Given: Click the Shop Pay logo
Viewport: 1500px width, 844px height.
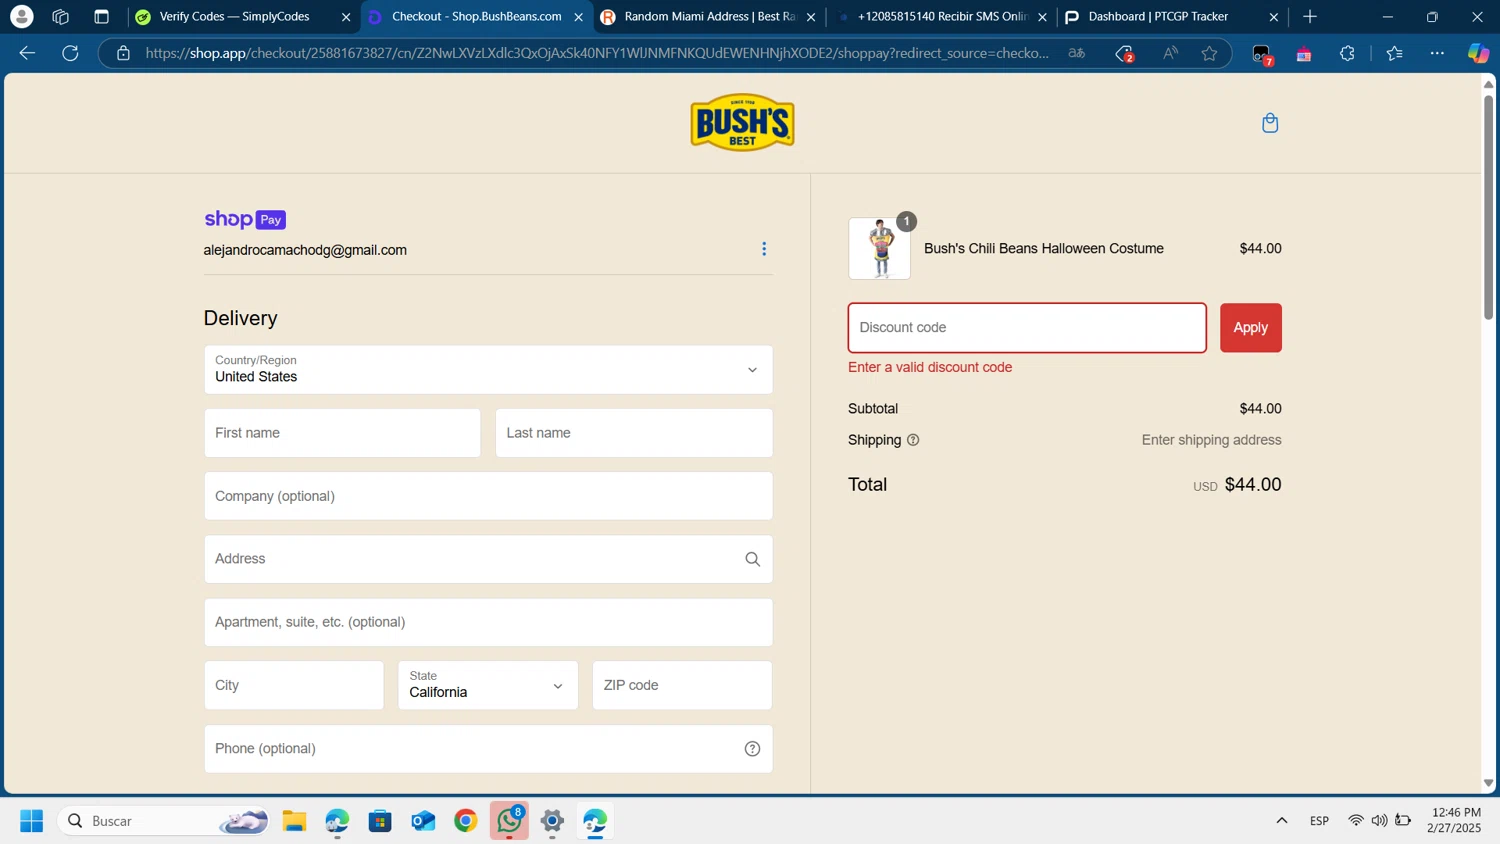Looking at the screenshot, I should pyautogui.click(x=245, y=219).
